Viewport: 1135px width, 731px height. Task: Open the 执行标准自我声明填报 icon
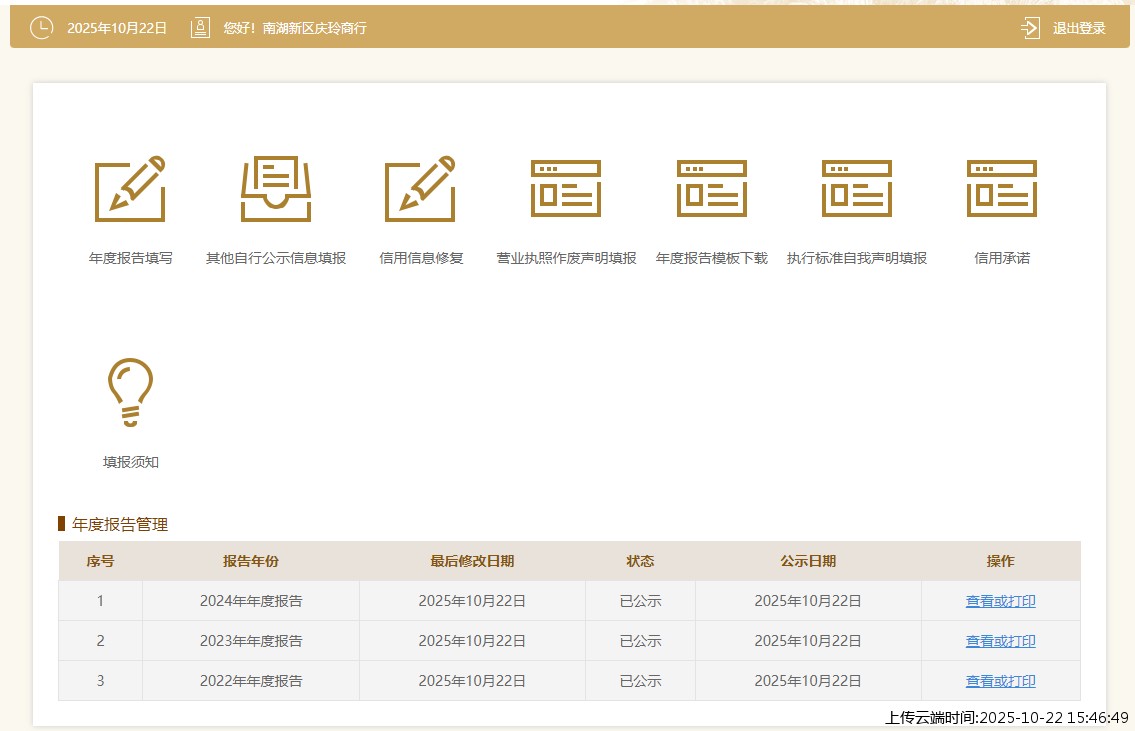coord(856,189)
